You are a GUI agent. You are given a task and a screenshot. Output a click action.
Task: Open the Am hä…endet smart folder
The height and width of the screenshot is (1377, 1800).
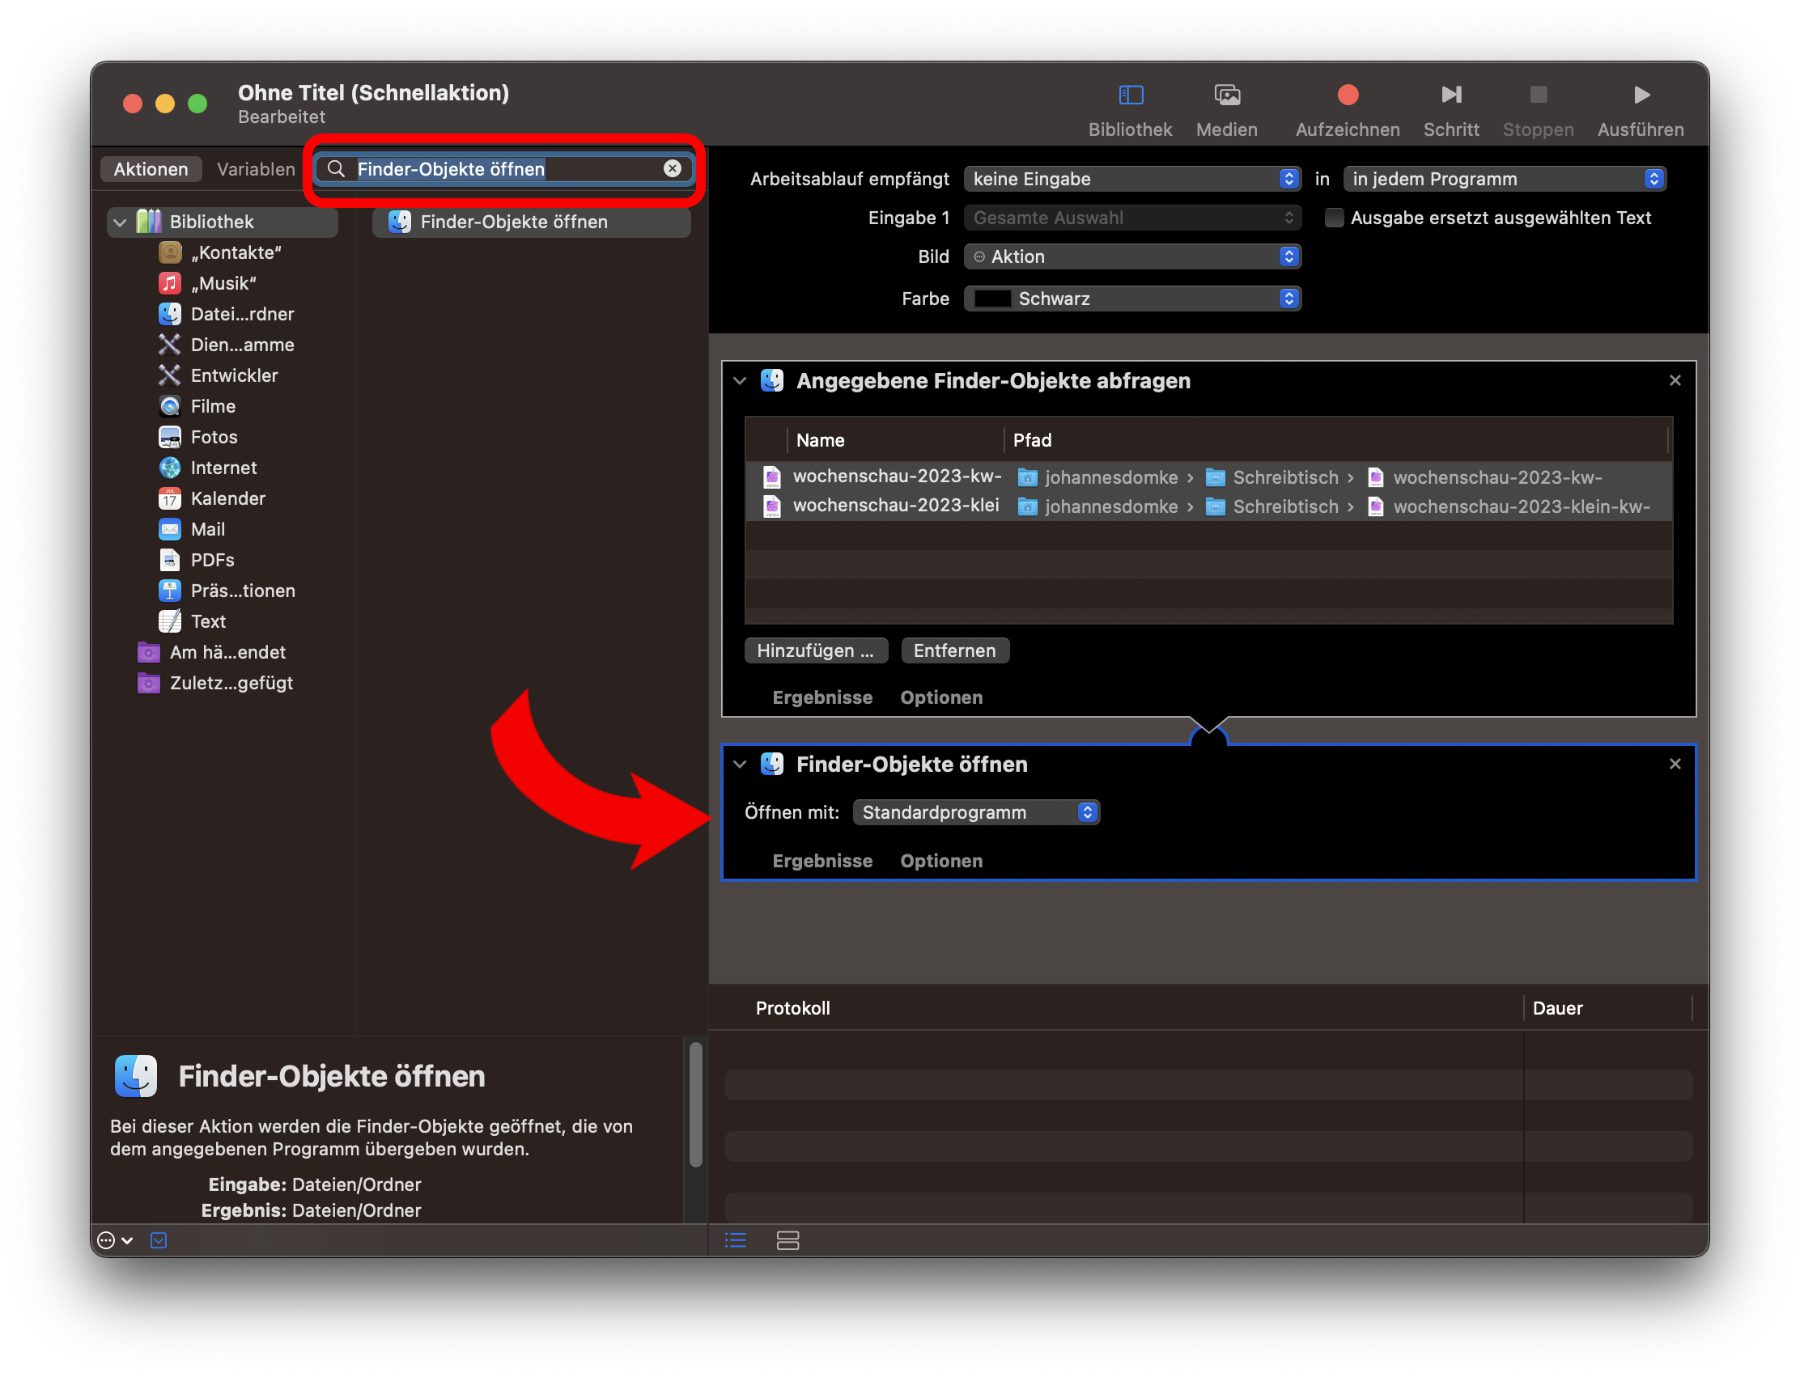(x=227, y=652)
